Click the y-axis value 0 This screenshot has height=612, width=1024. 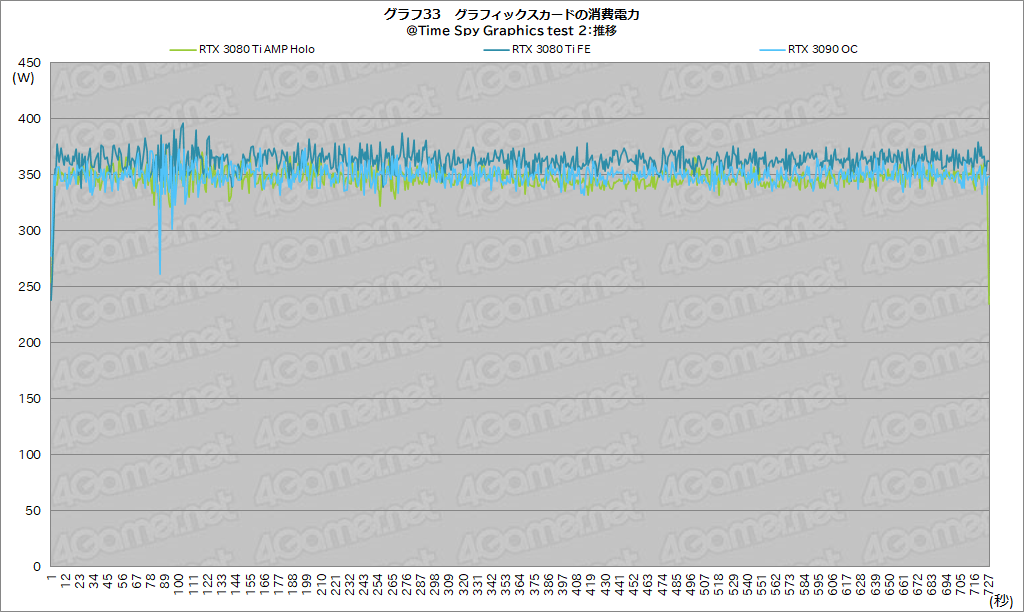37,566
